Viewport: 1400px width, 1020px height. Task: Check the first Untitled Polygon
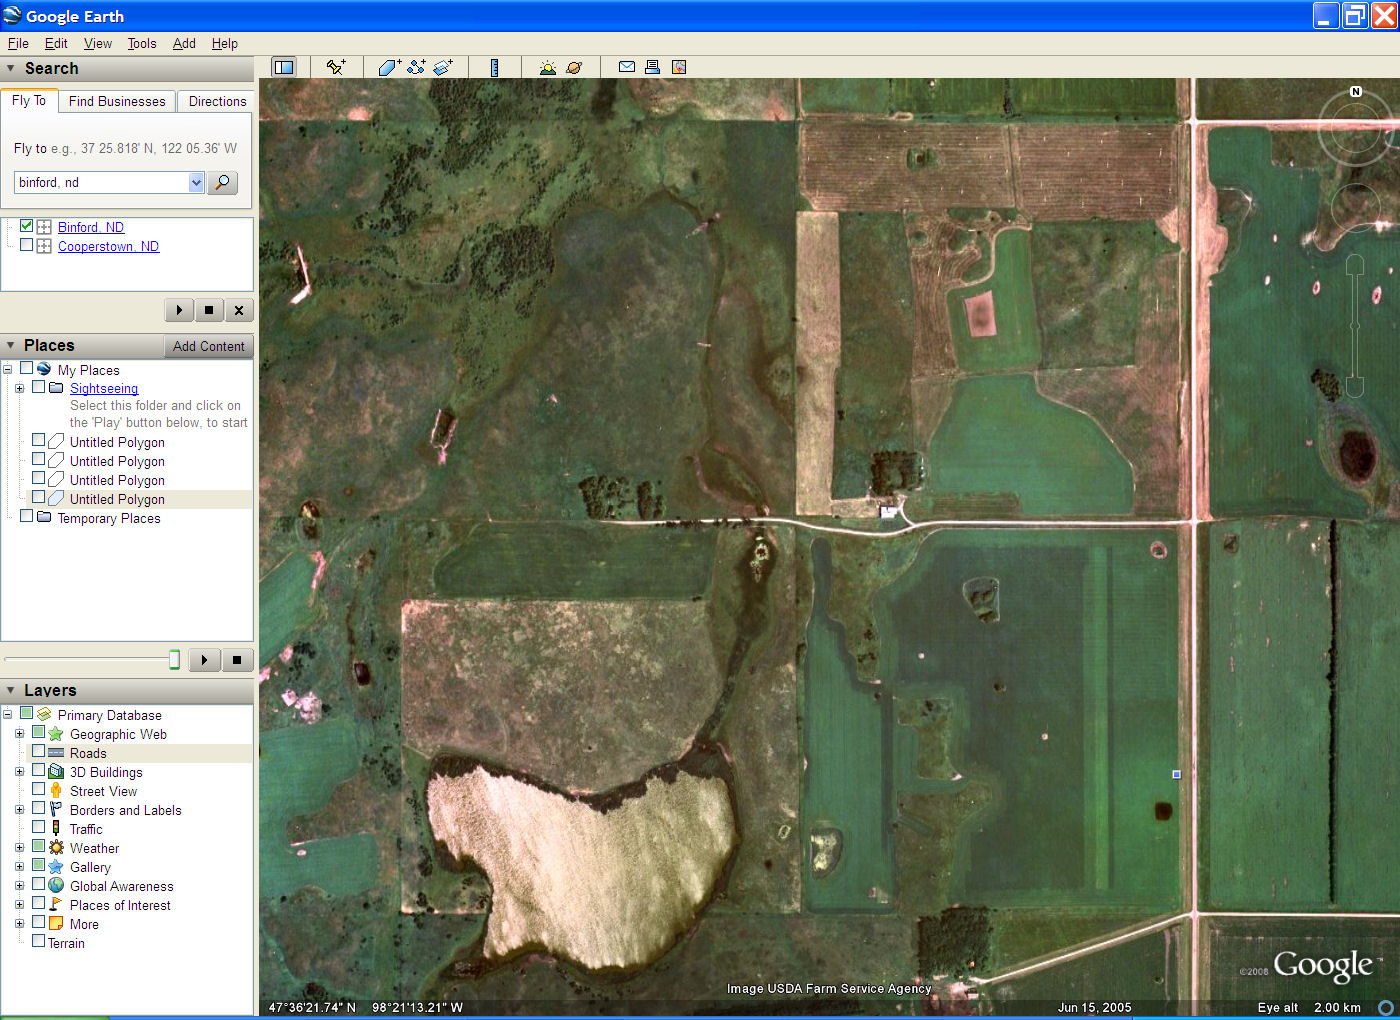pyautogui.click(x=38, y=440)
